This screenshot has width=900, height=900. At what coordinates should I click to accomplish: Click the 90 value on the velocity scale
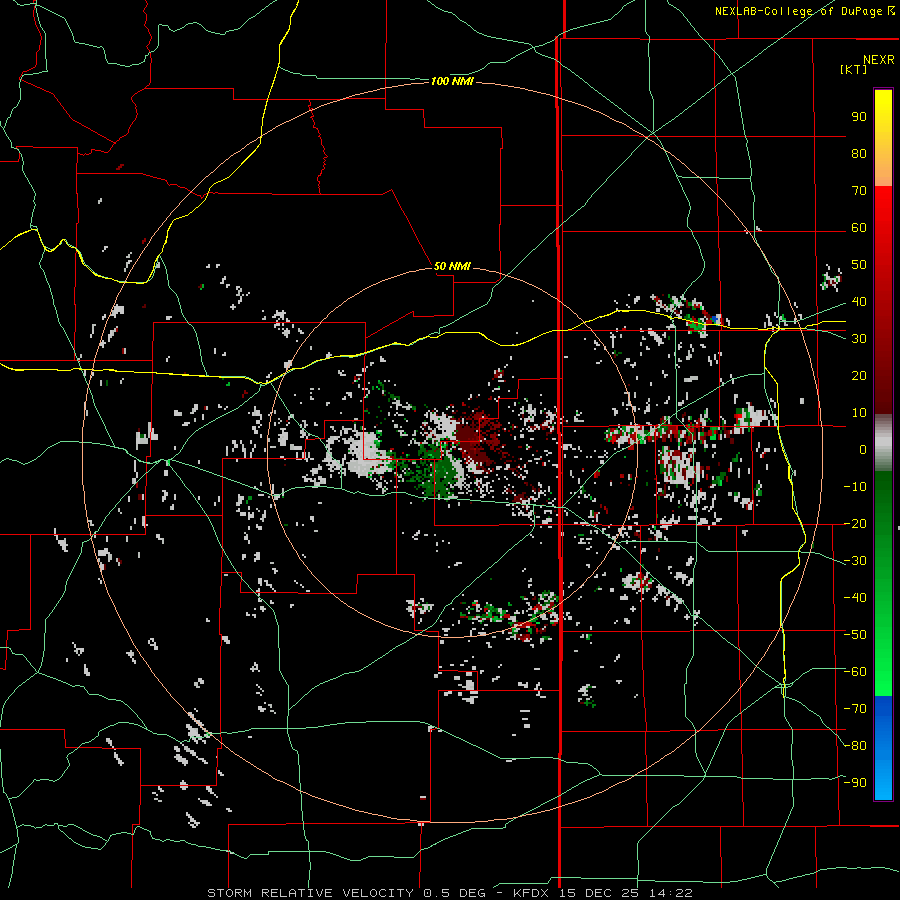click(x=859, y=117)
